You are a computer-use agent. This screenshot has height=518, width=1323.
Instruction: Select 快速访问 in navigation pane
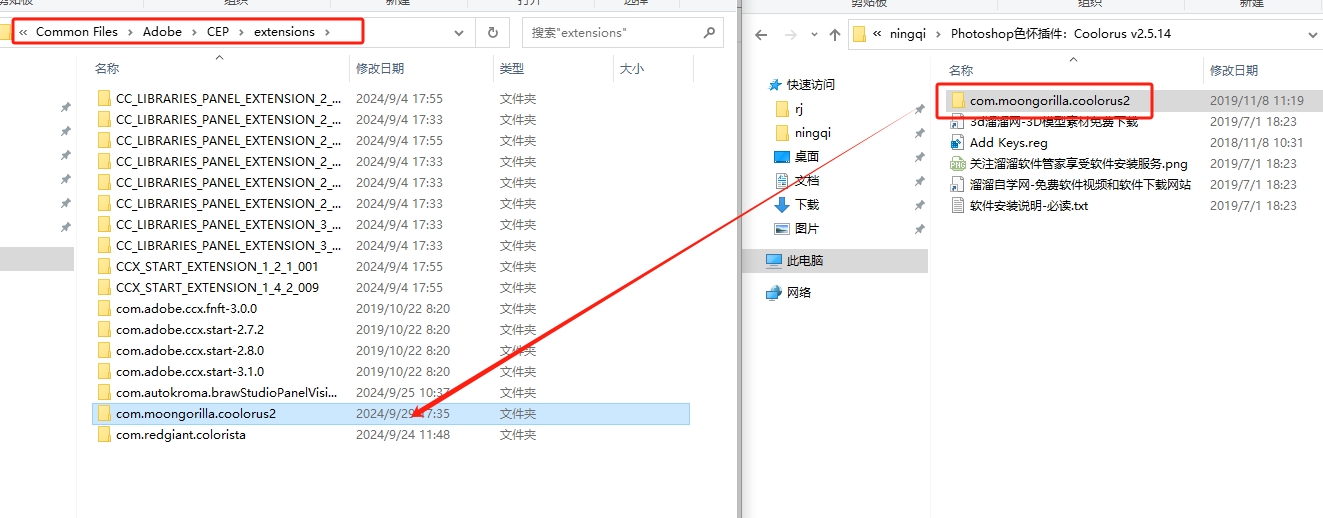click(x=810, y=85)
